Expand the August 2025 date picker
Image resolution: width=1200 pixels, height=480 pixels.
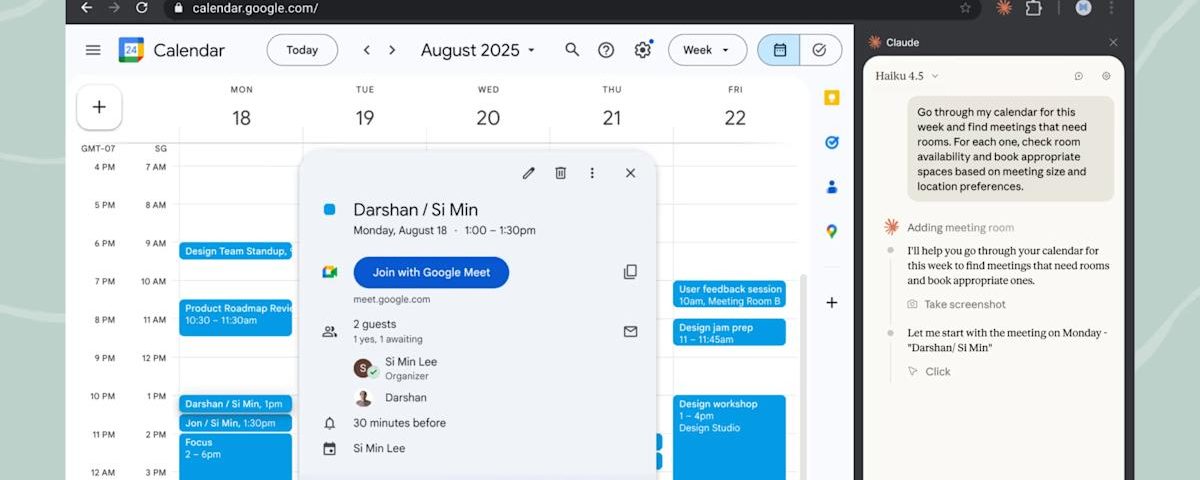pyautogui.click(x=477, y=50)
